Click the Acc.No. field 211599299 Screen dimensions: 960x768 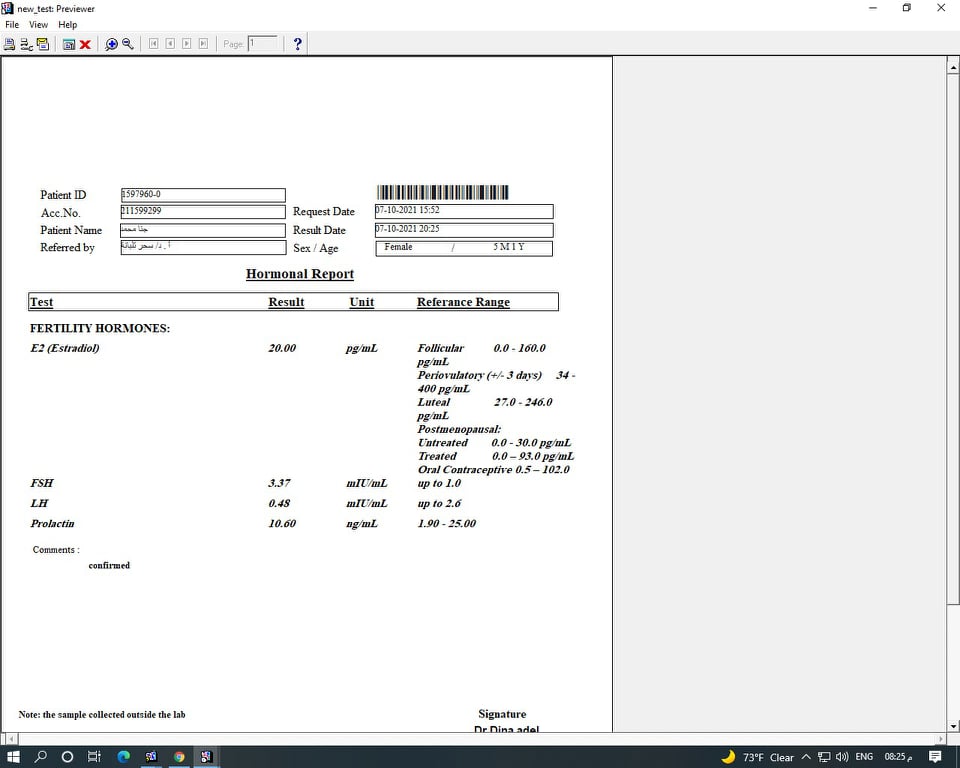[x=203, y=211]
